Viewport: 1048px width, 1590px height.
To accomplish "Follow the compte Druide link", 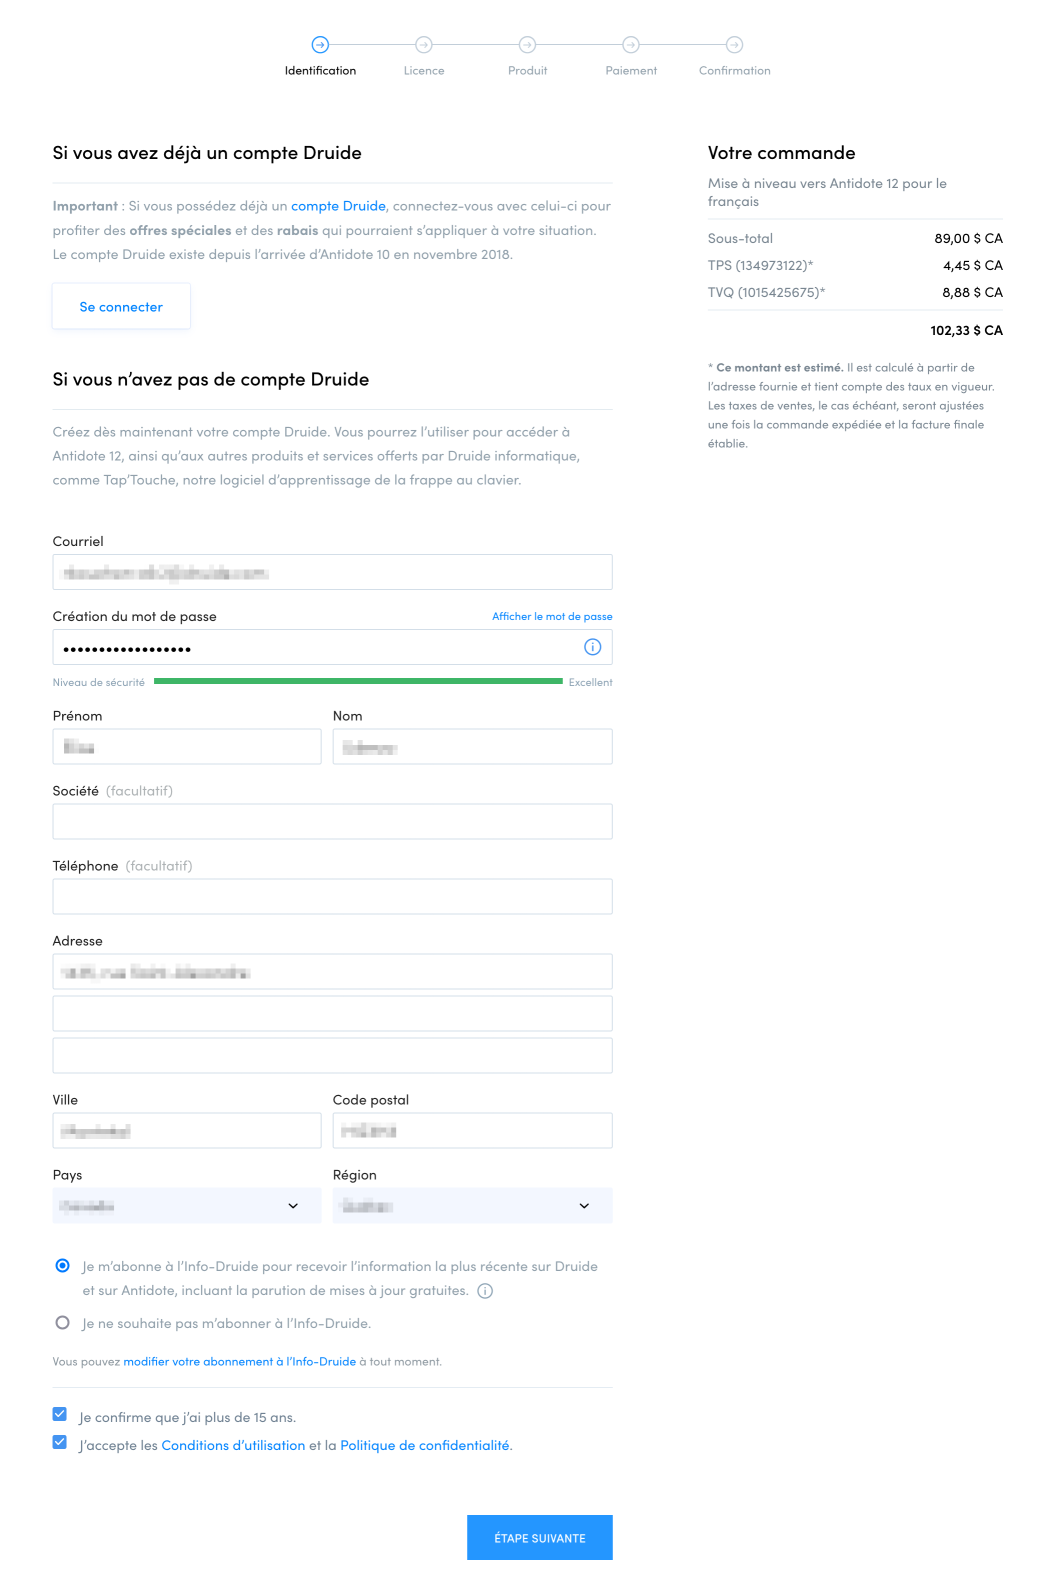I will coord(338,206).
